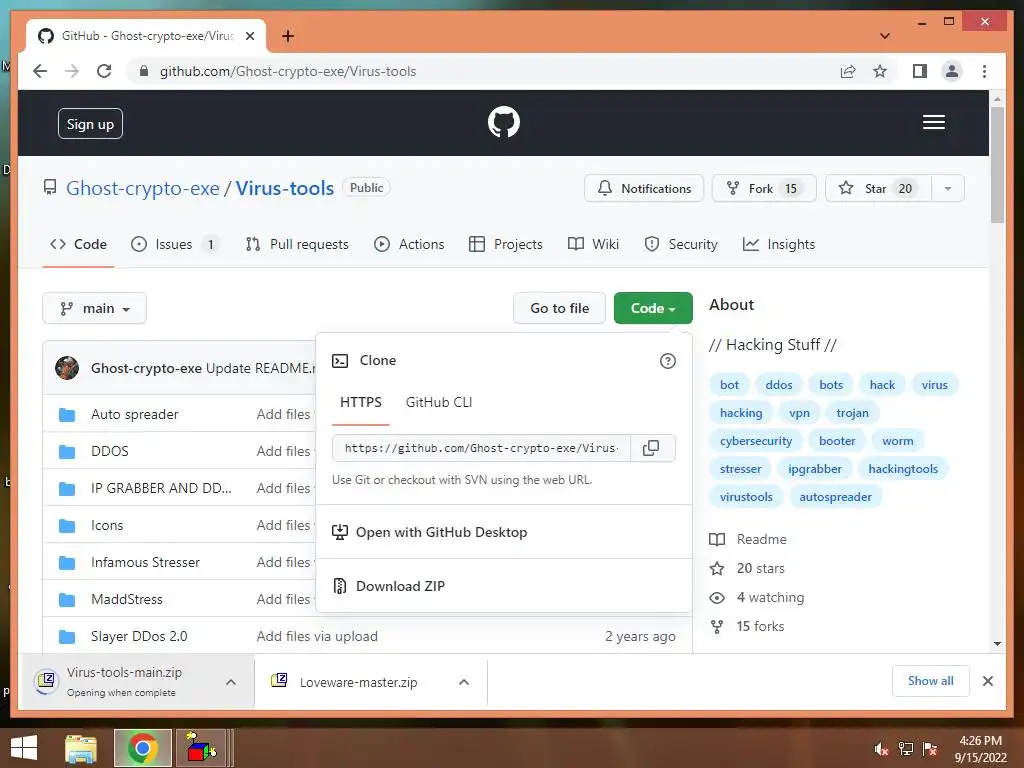Click Chrome icon in taskbar
This screenshot has width=1024, height=768.
[x=142, y=748]
